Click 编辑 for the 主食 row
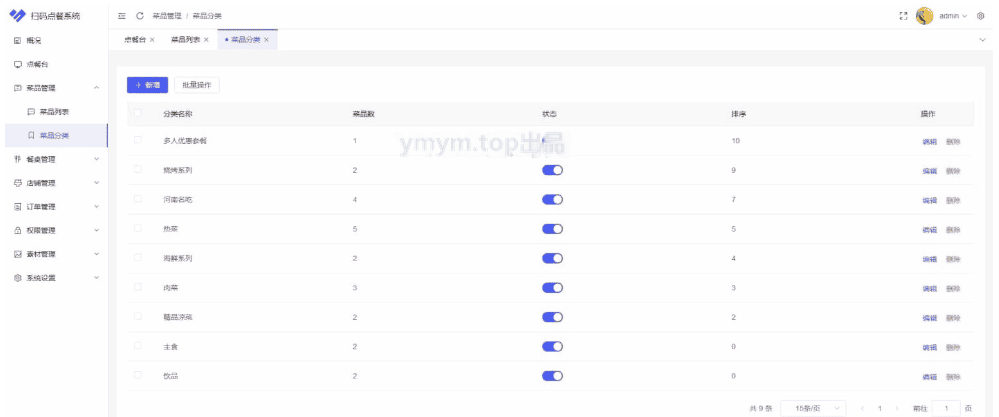The height and width of the screenshot is (417, 999). [930, 347]
